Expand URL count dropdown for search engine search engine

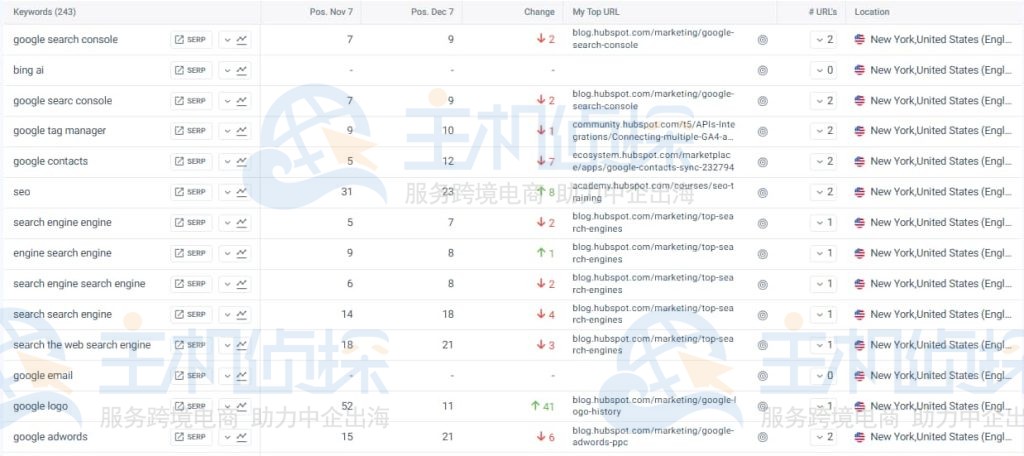(824, 284)
